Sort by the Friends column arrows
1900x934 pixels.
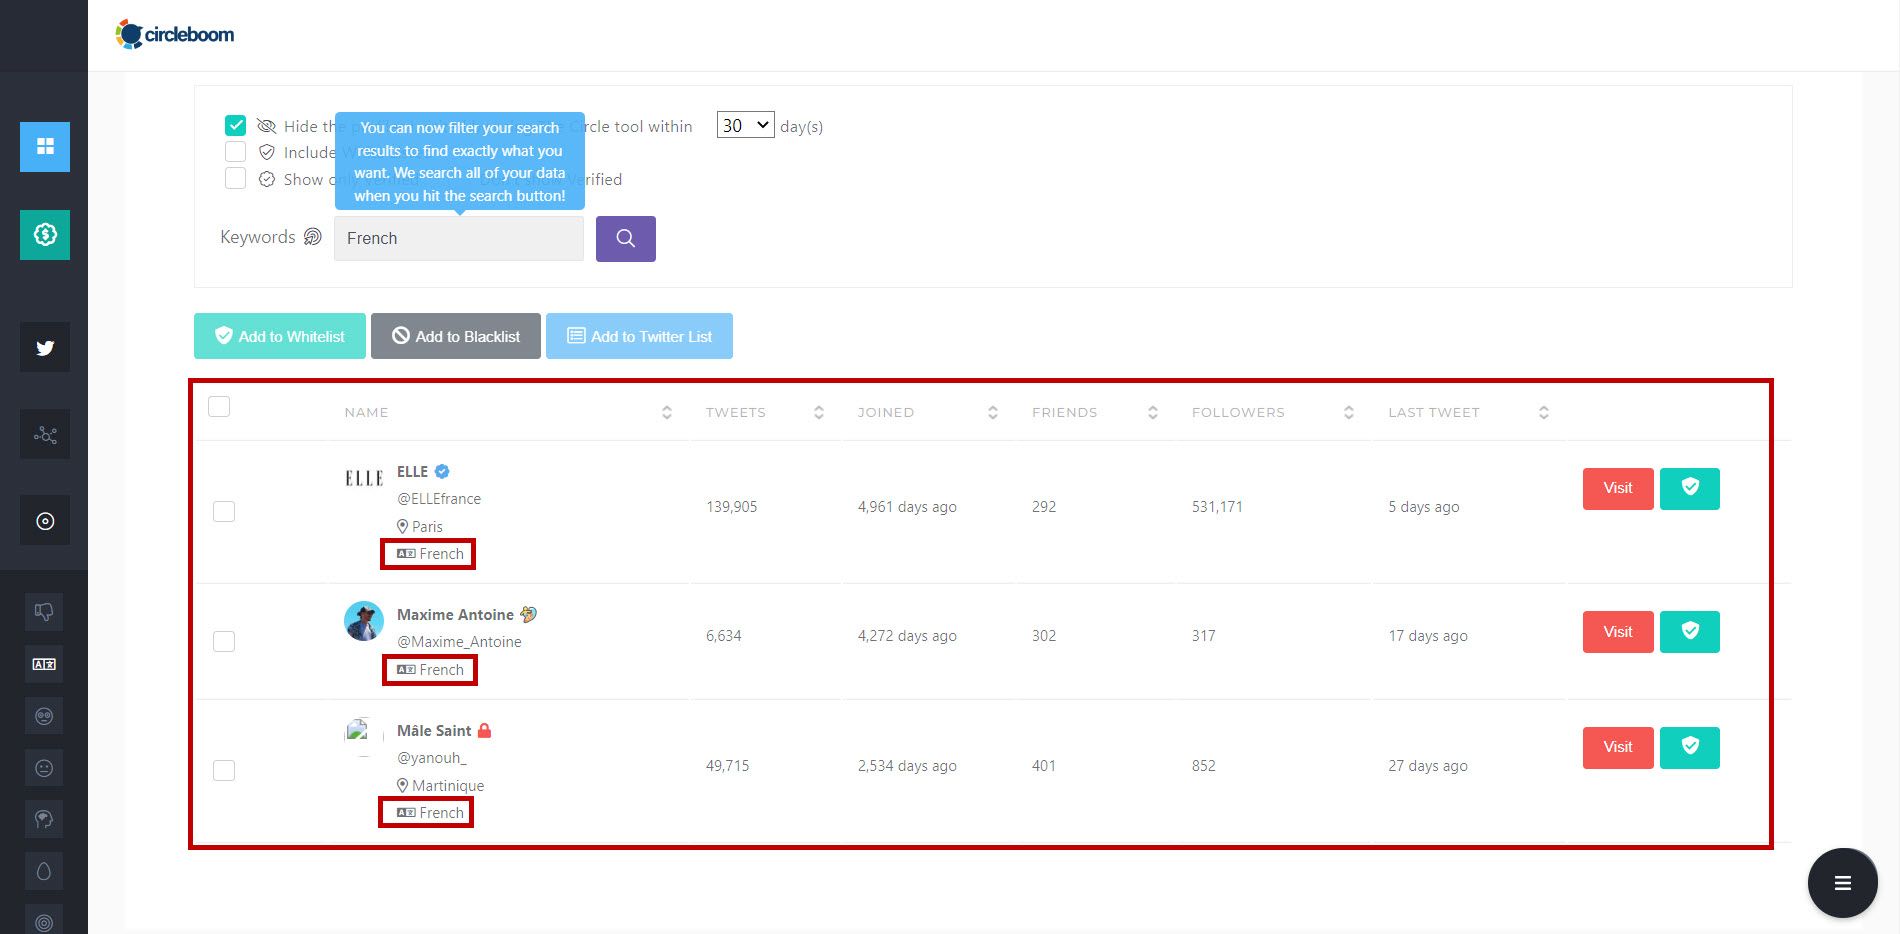[x=1153, y=412]
